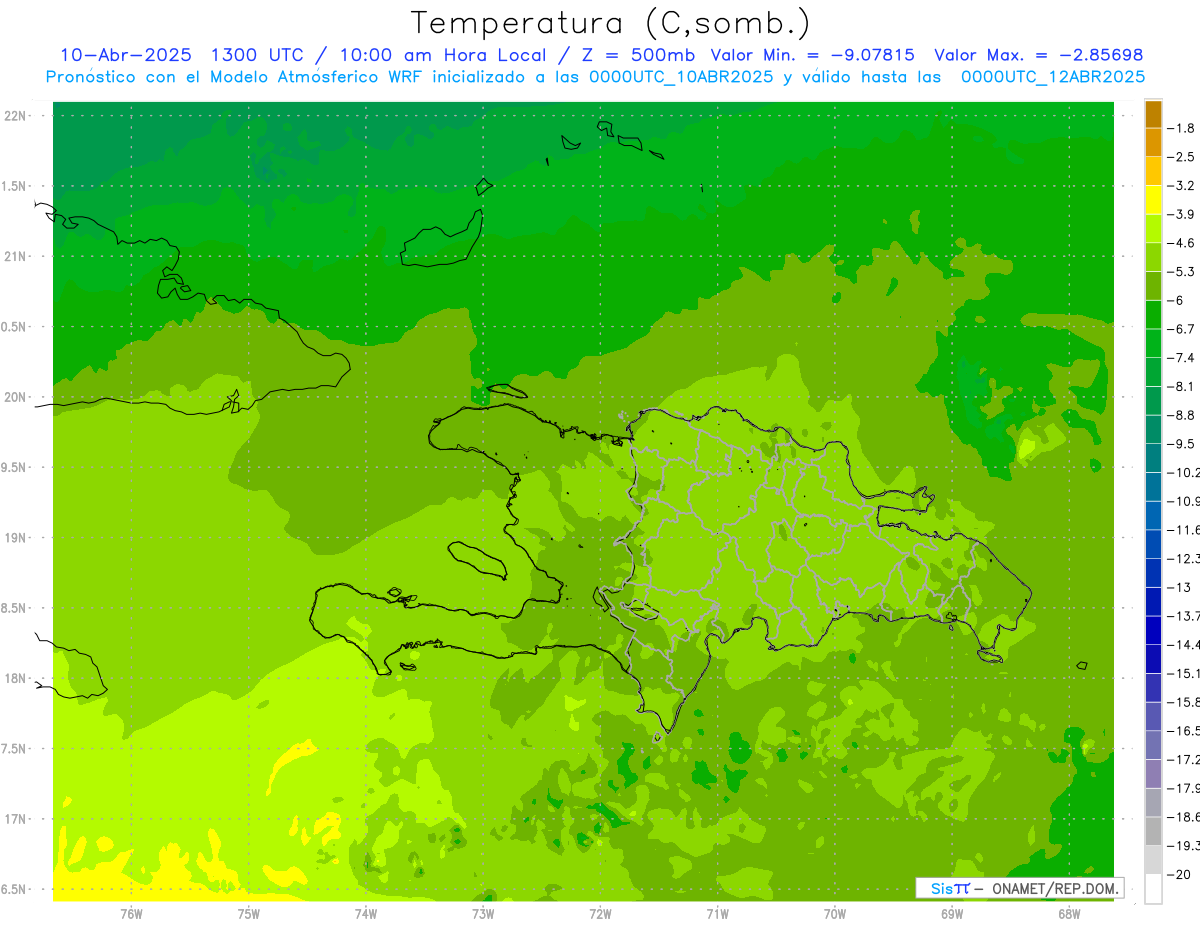This screenshot has width=1200, height=927.
Task: Click the '-3.2' color bar value
Action: [x=1181, y=186]
